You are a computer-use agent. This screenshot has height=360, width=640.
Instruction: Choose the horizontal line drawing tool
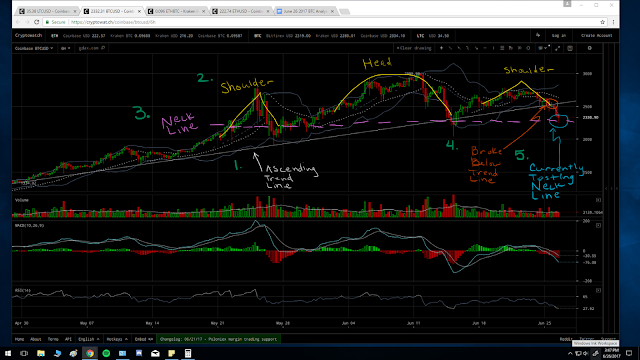click(484, 48)
